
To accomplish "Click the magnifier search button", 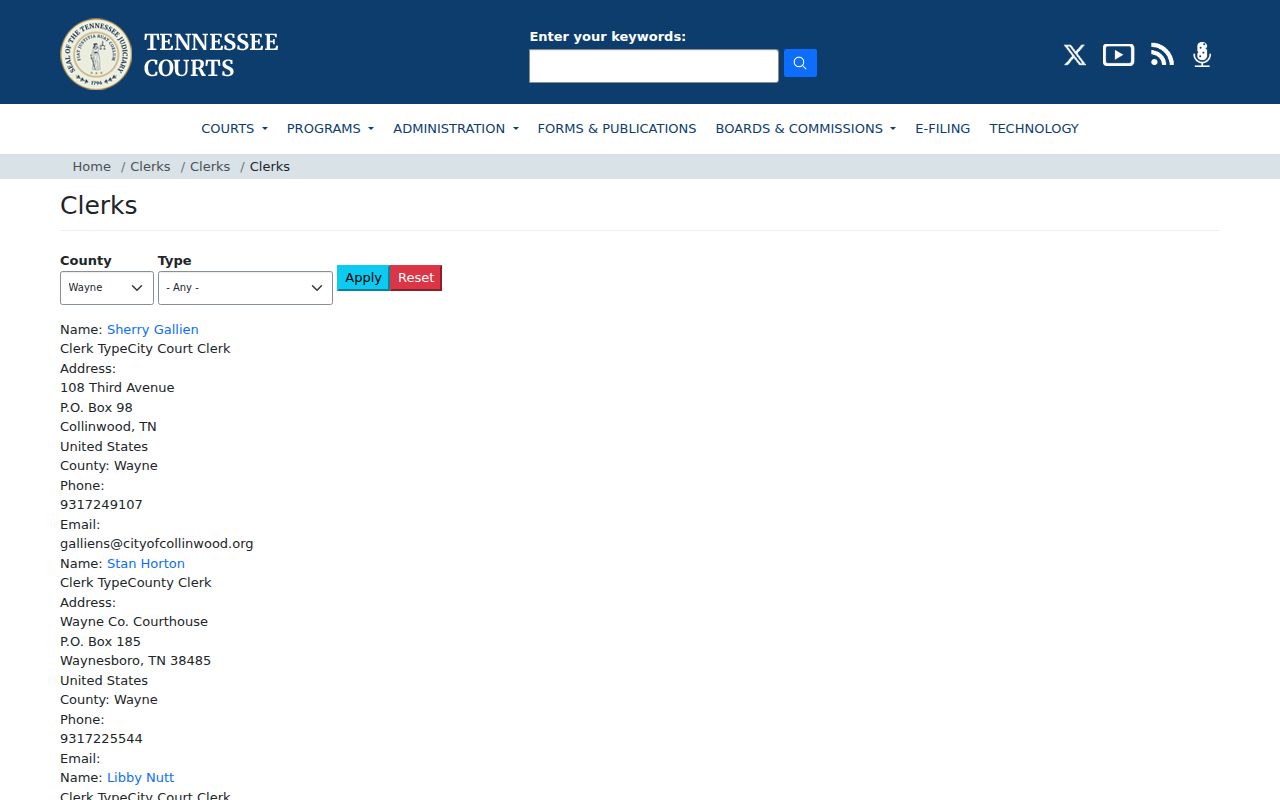I will pos(800,63).
